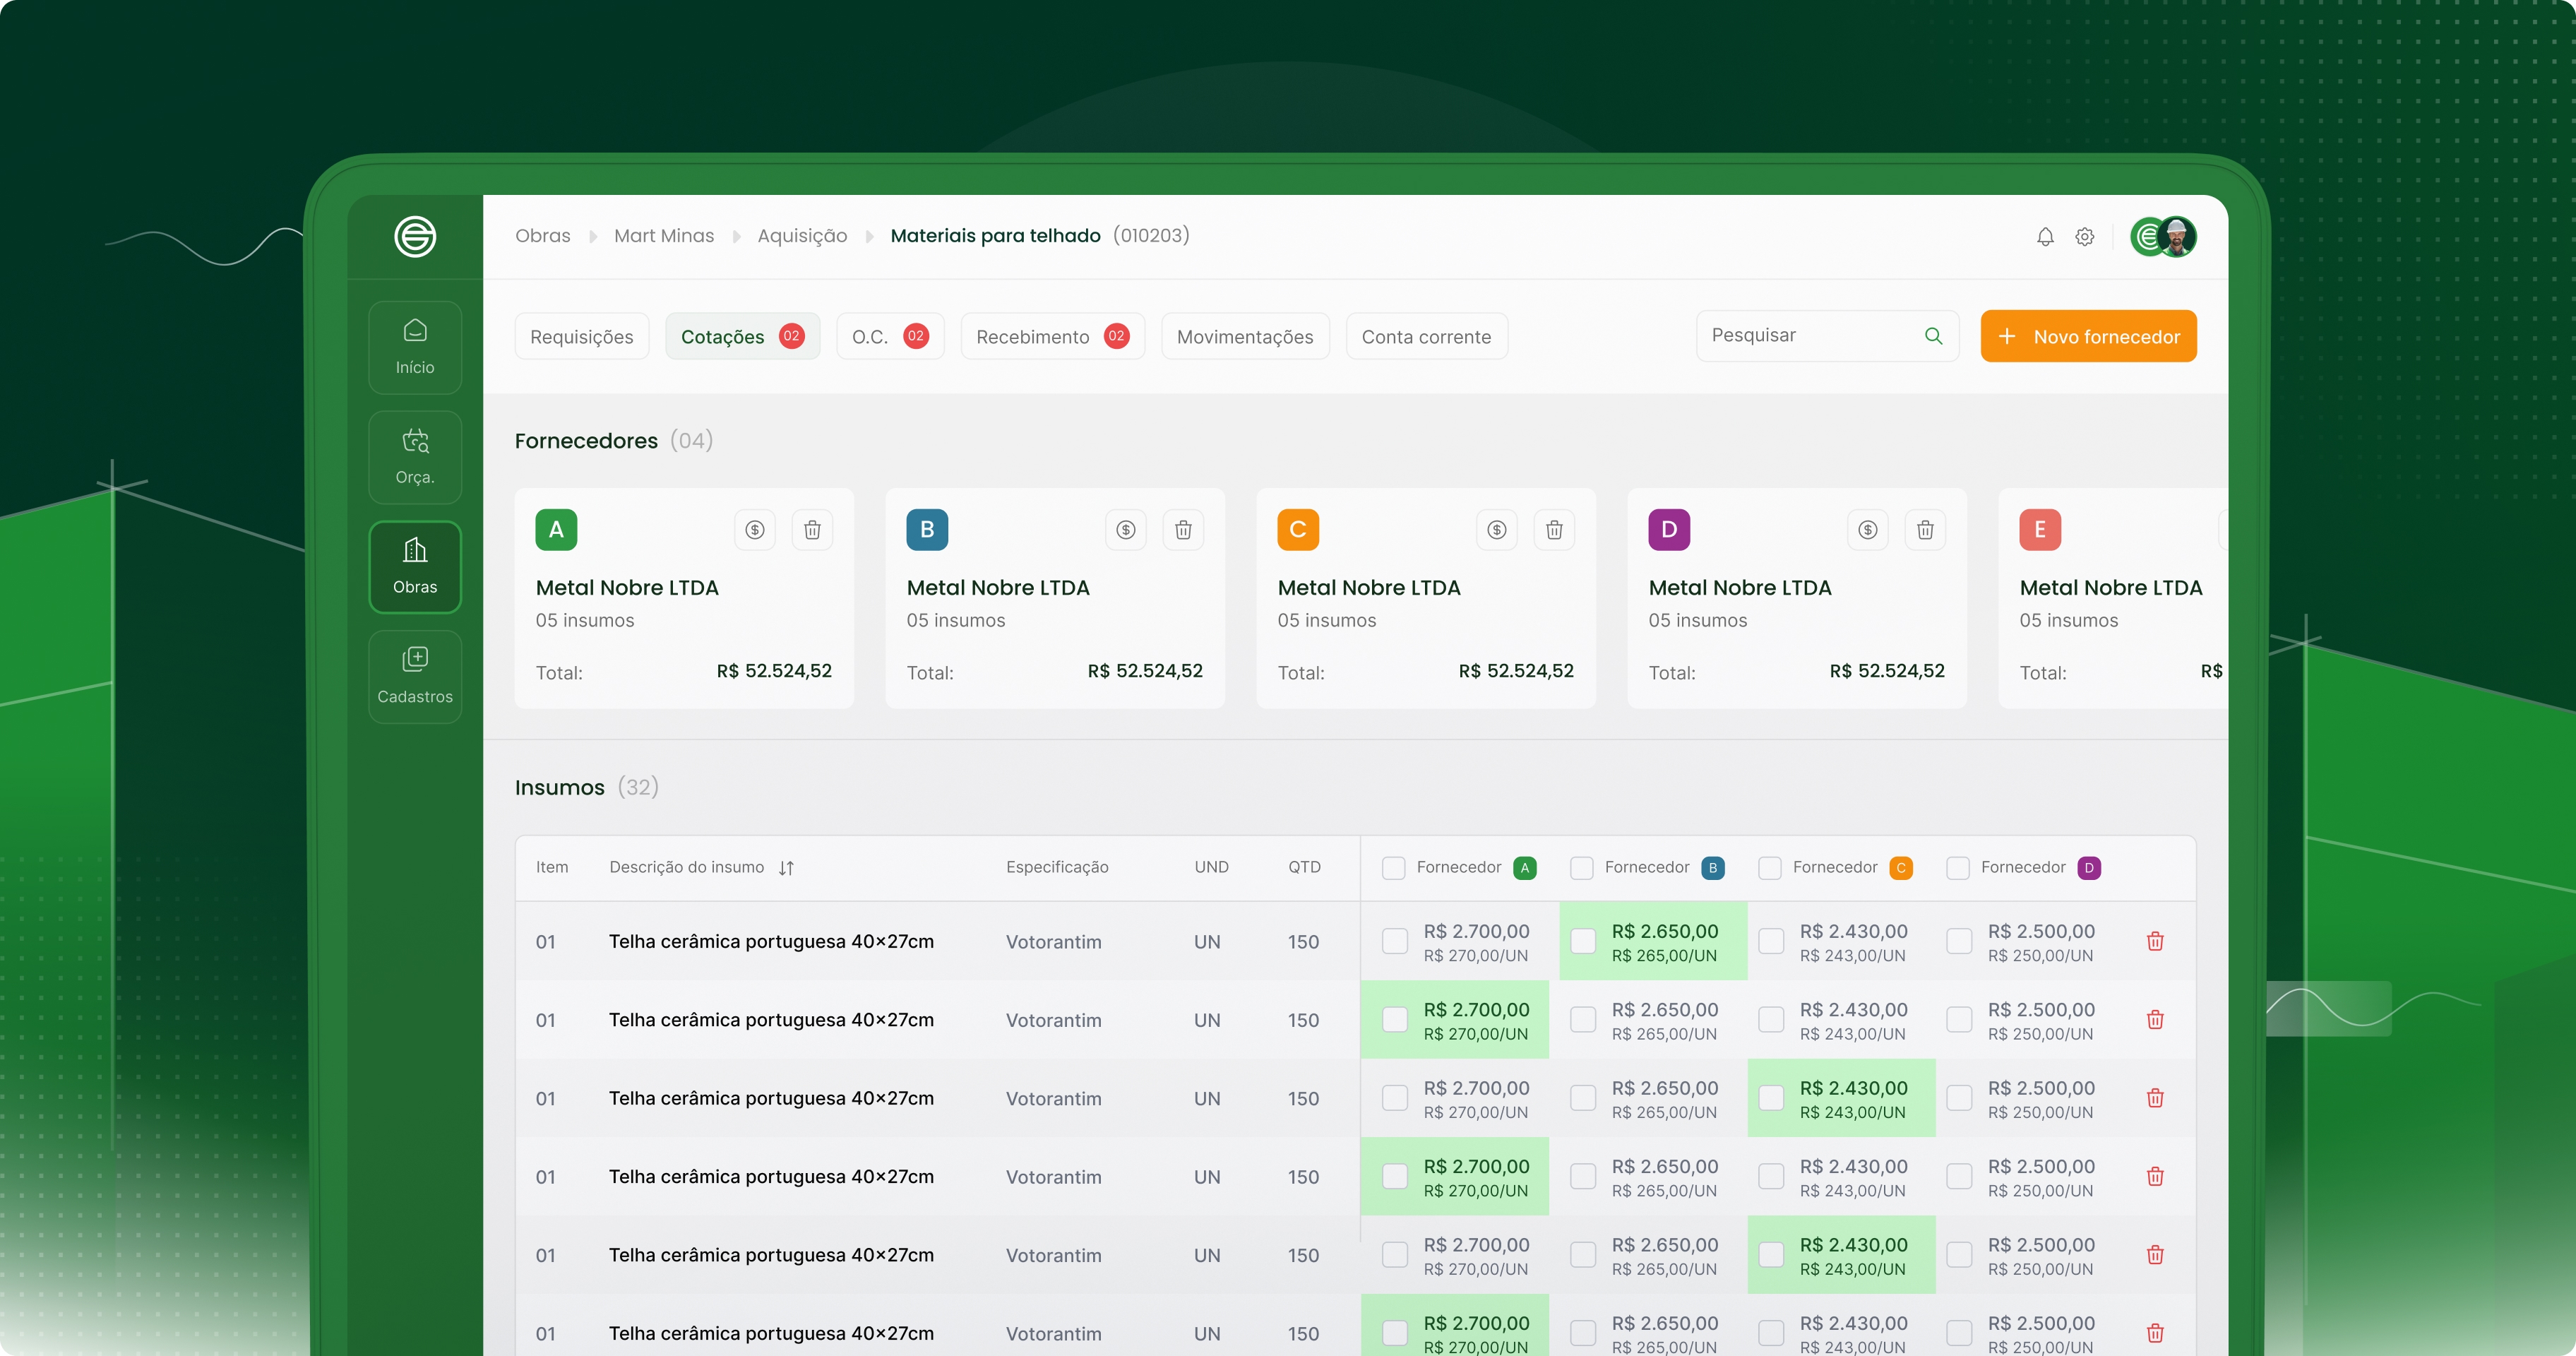The image size is (2576, 1356).
Task: Tick Fornecedor A's checkbox in the row with B highlighted
Action: [1395, 941]
